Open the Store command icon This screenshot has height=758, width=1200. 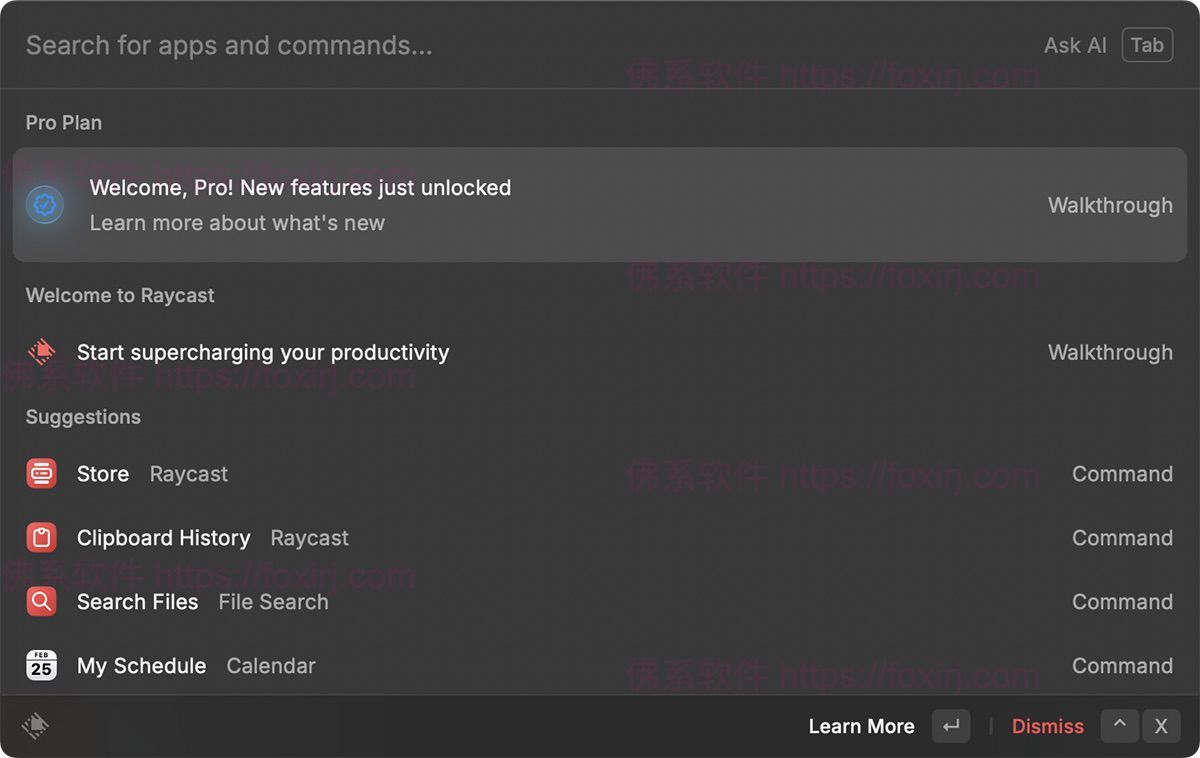pos(42,474)
